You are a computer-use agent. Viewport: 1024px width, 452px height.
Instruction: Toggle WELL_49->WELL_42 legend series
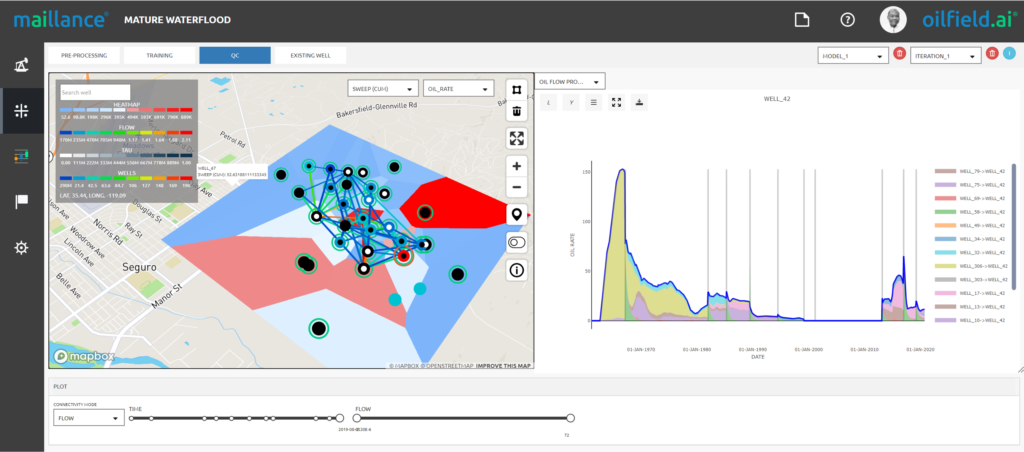coord(970,225)
